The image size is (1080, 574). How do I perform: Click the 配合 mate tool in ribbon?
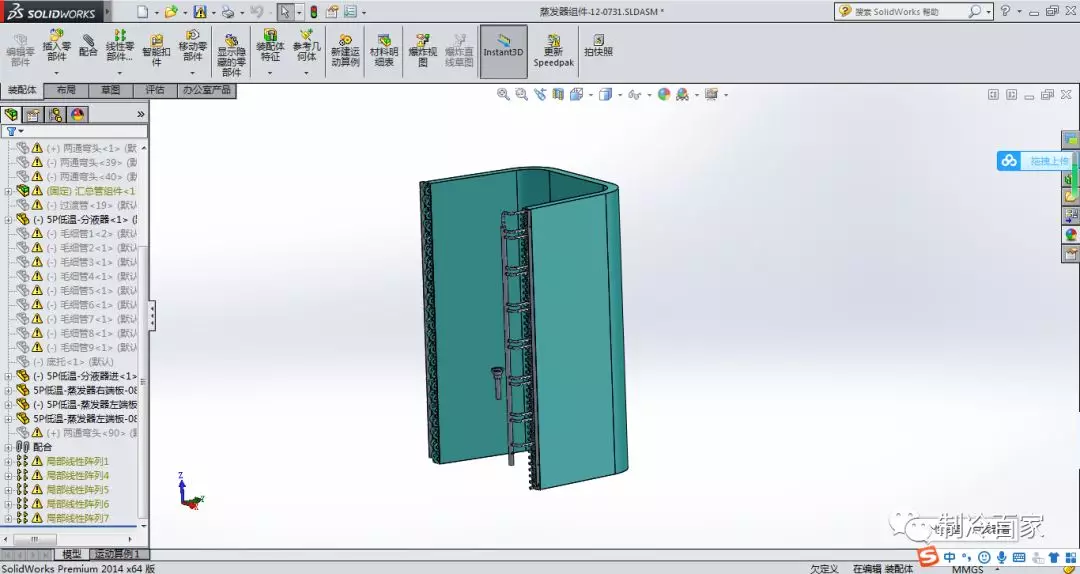pyautogui.click(x=88, y=46)
